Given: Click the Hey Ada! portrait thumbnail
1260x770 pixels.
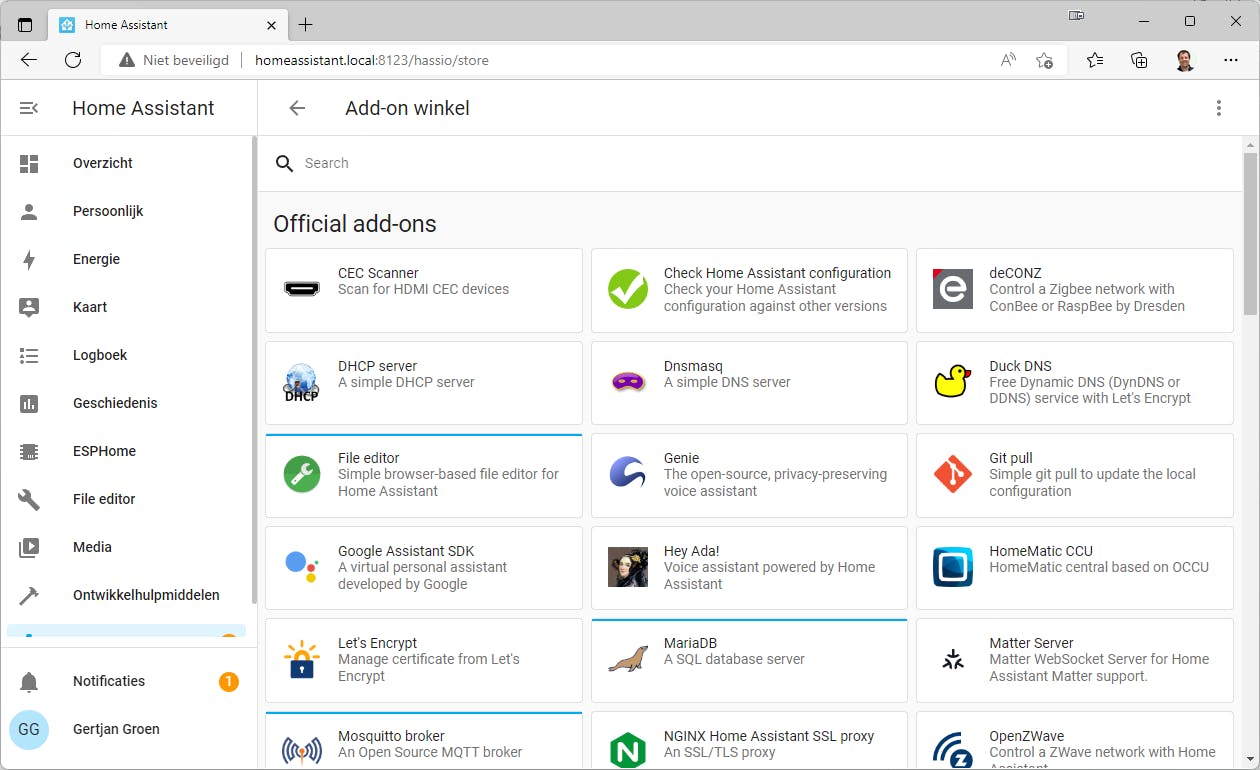Looking at the screenshot, I should coord(628,567).
